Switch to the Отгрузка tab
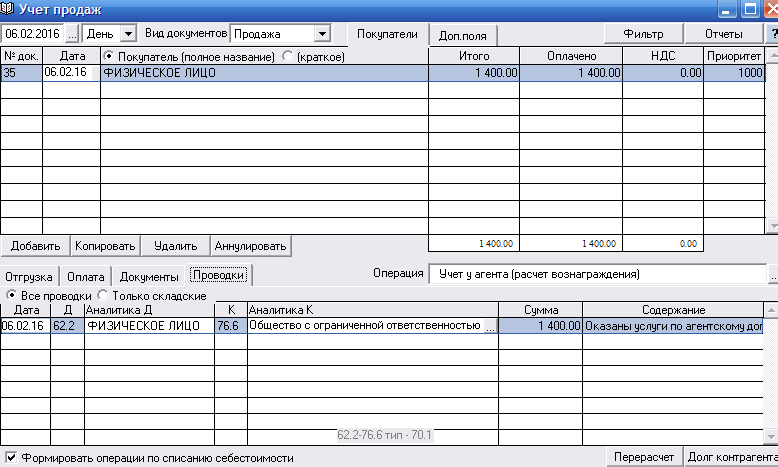This screenshot has height=467, width=778. tap(29, 276)
